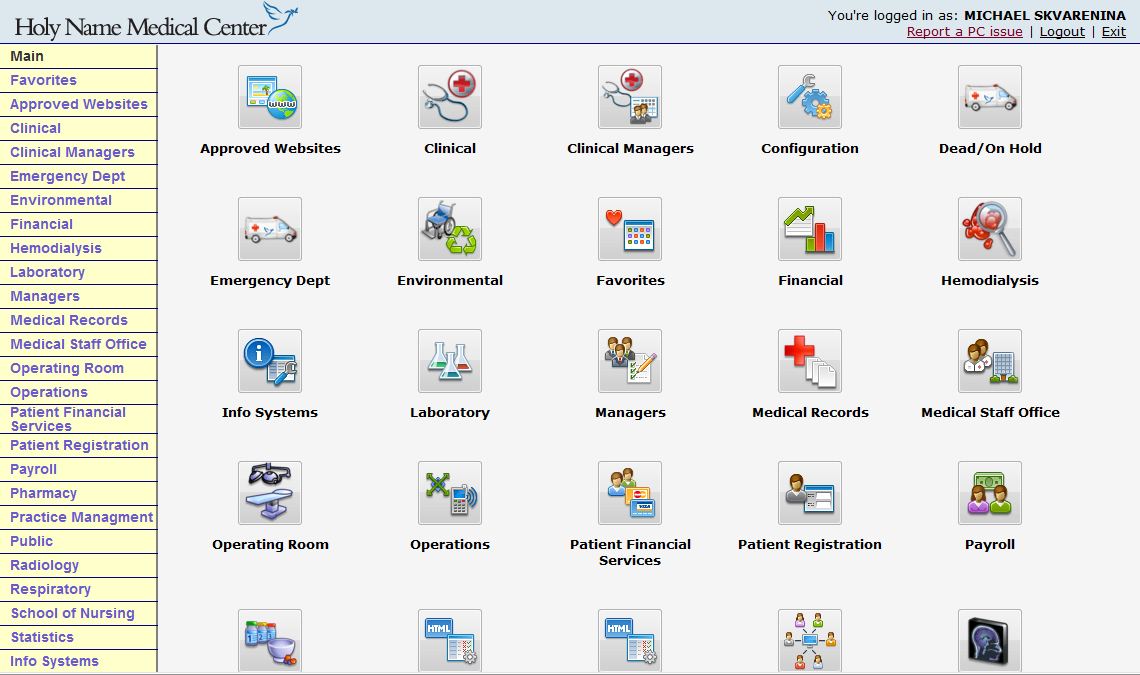Open Payroll from the sidebar menu
Screen dimensions: 1140x675
point(79,469)
